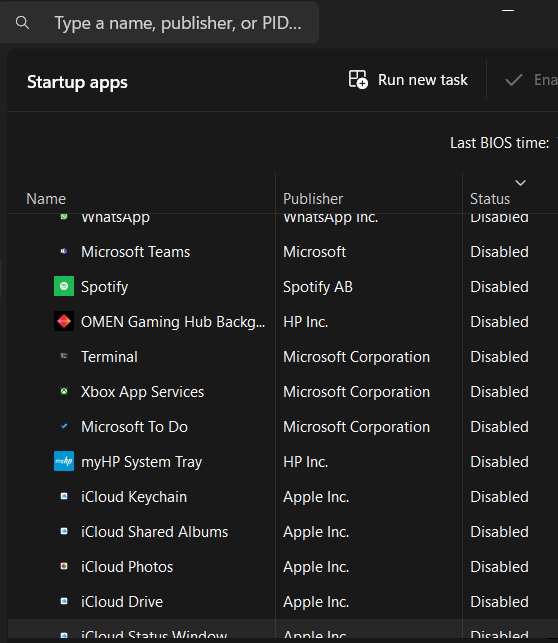Click Apple Inc. publisher for iCloud Photos
The width and height of the screenshot is (558, 643).
[x=316, y=568]
